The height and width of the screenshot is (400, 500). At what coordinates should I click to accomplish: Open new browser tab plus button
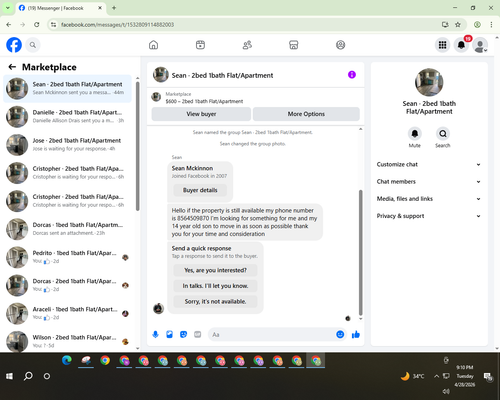click(x=114, y=8)
